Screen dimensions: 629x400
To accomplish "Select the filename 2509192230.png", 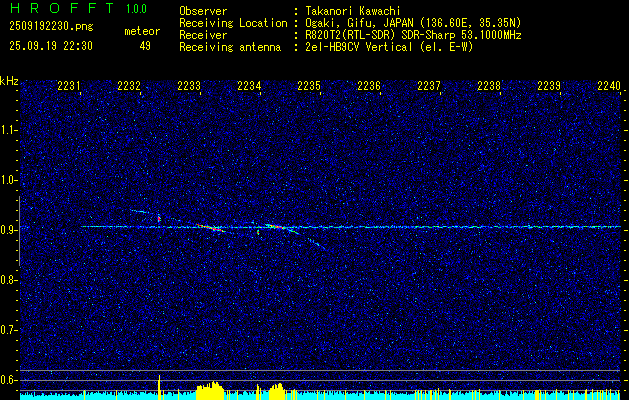I will coord(51,26).
